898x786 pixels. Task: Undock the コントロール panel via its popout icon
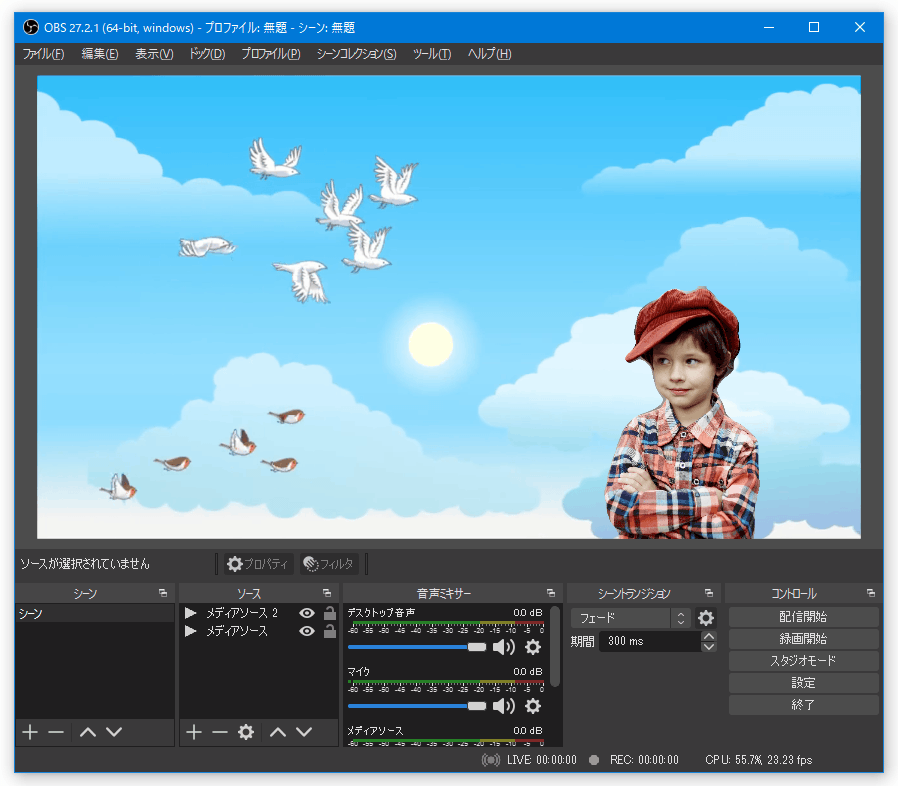[871, 593]
